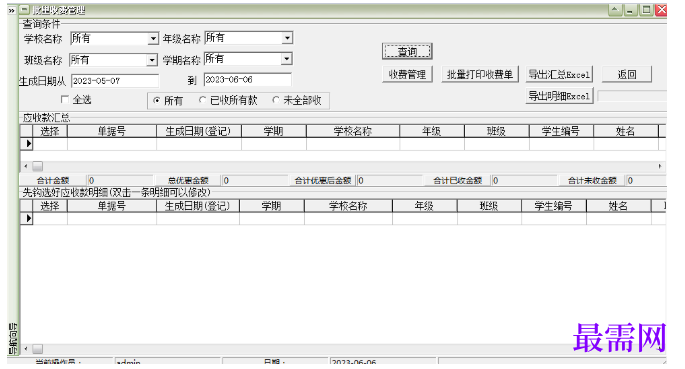Open the 年级名称 dropdown
The width and height of the screenshot is (685, 369).
coord(287,38)
